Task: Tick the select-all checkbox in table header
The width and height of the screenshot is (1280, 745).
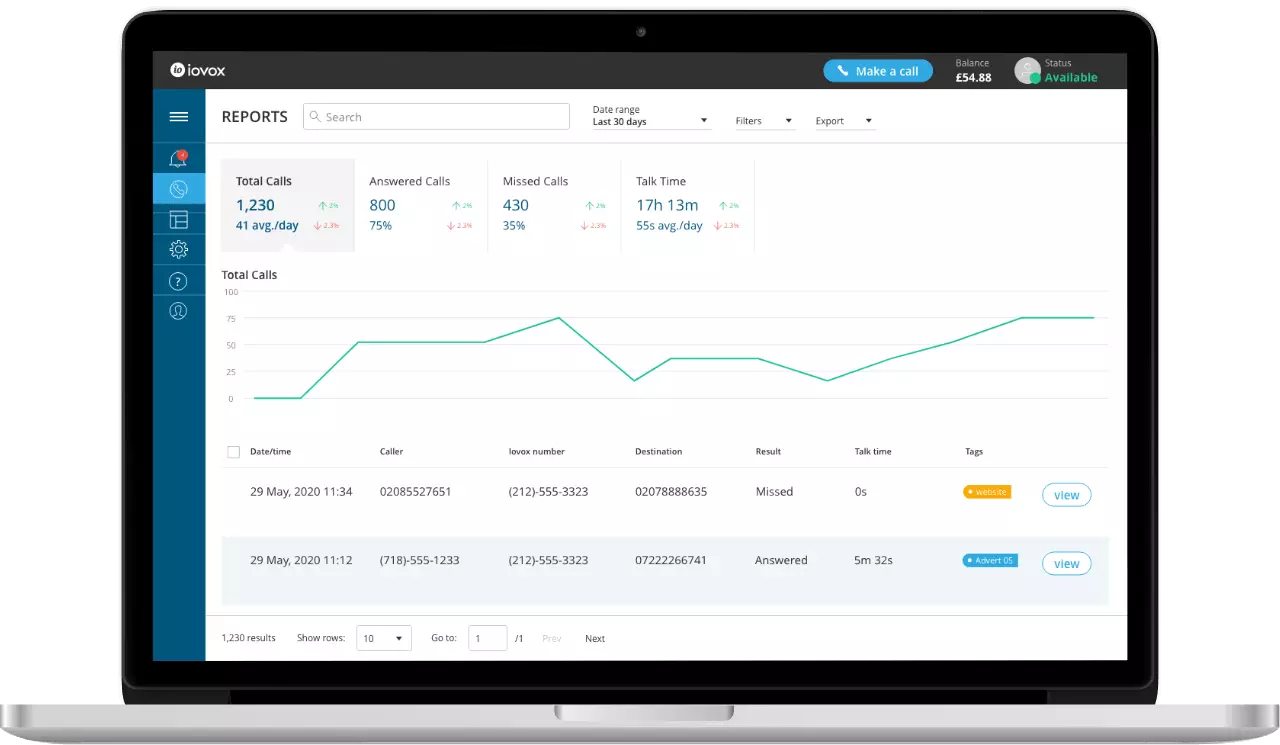Action: [x=234, y=452]
